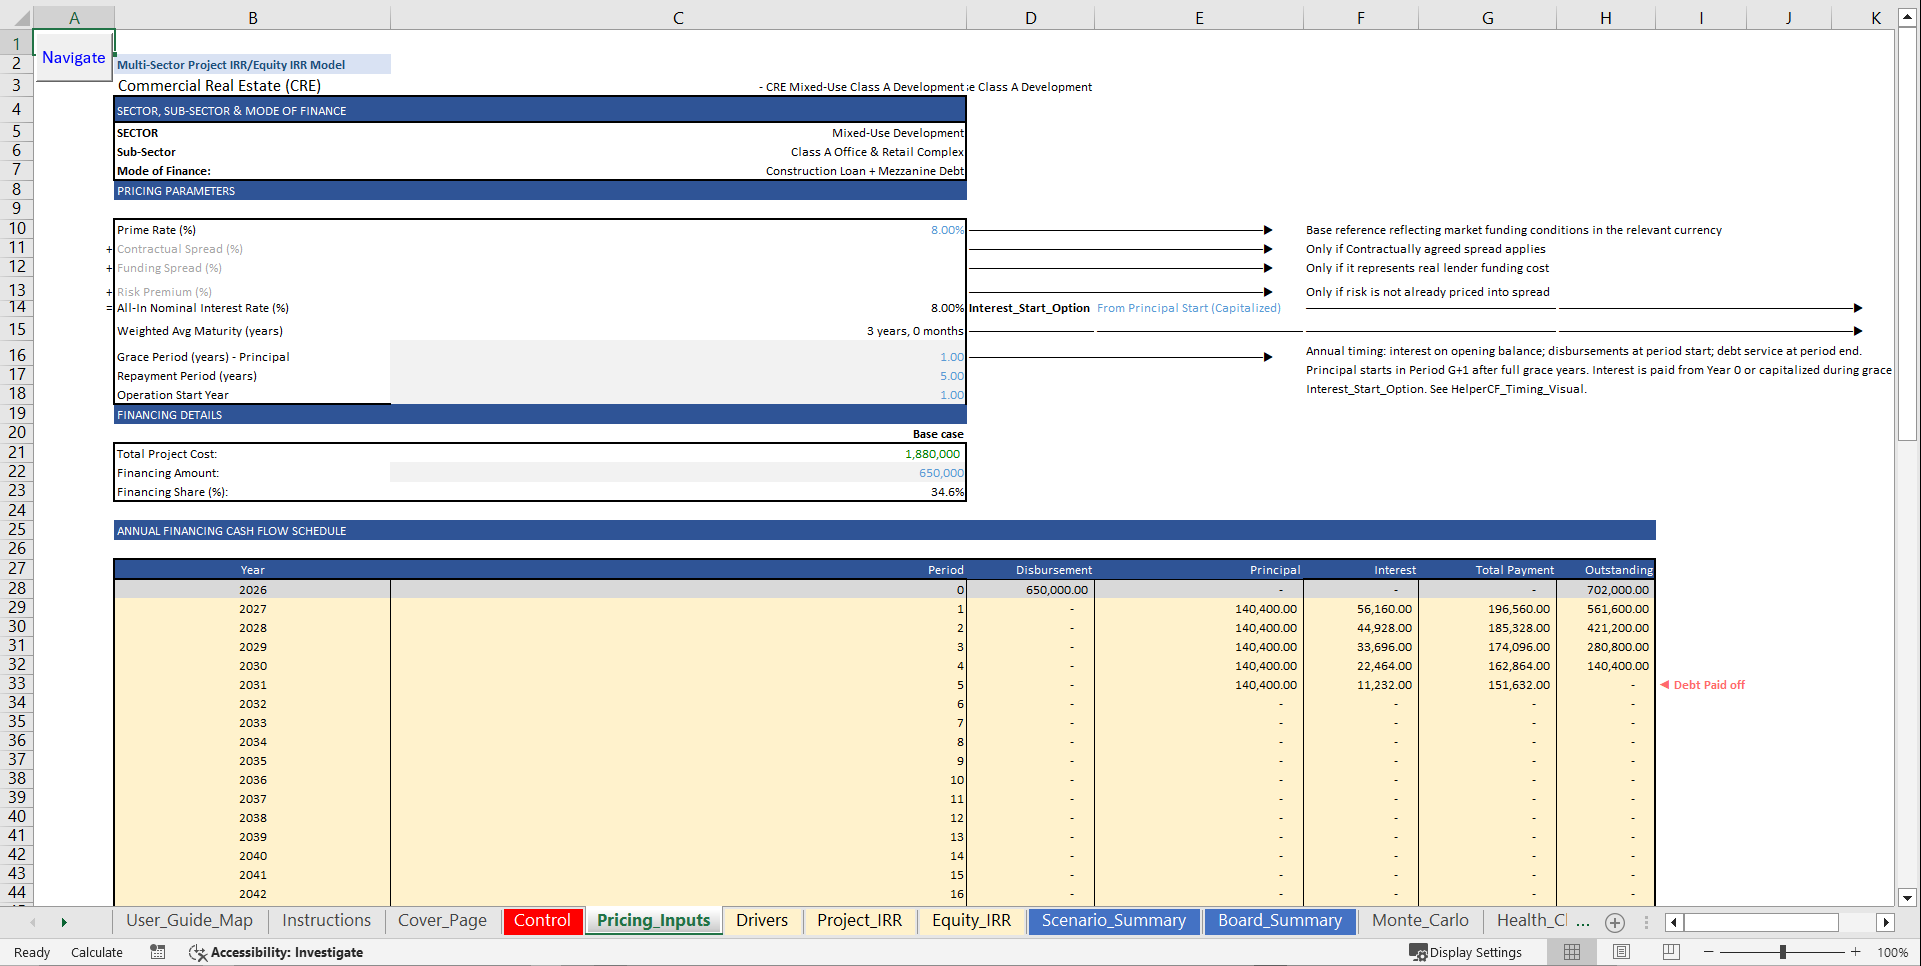Open the Drivers sheet tab
This screenshot has height=966, width=1921.
[762, 921]
